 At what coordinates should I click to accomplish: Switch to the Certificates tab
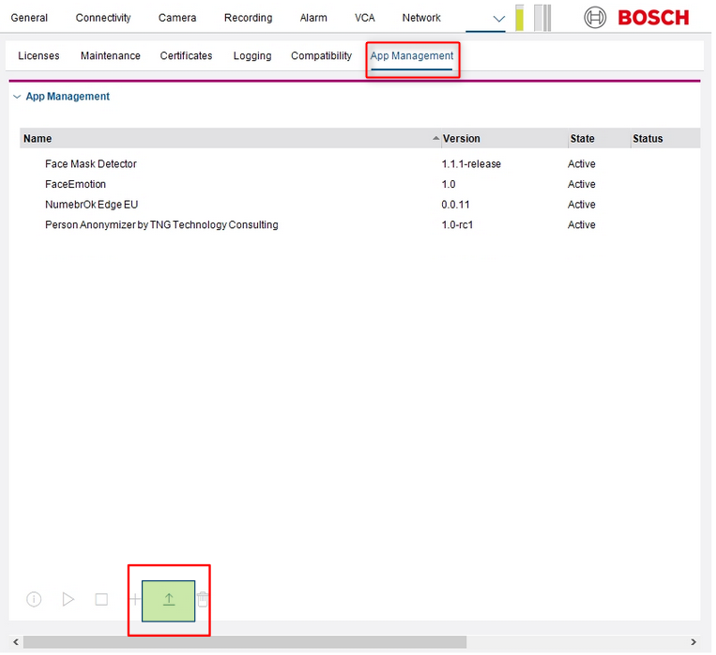[x=186, y=56]
